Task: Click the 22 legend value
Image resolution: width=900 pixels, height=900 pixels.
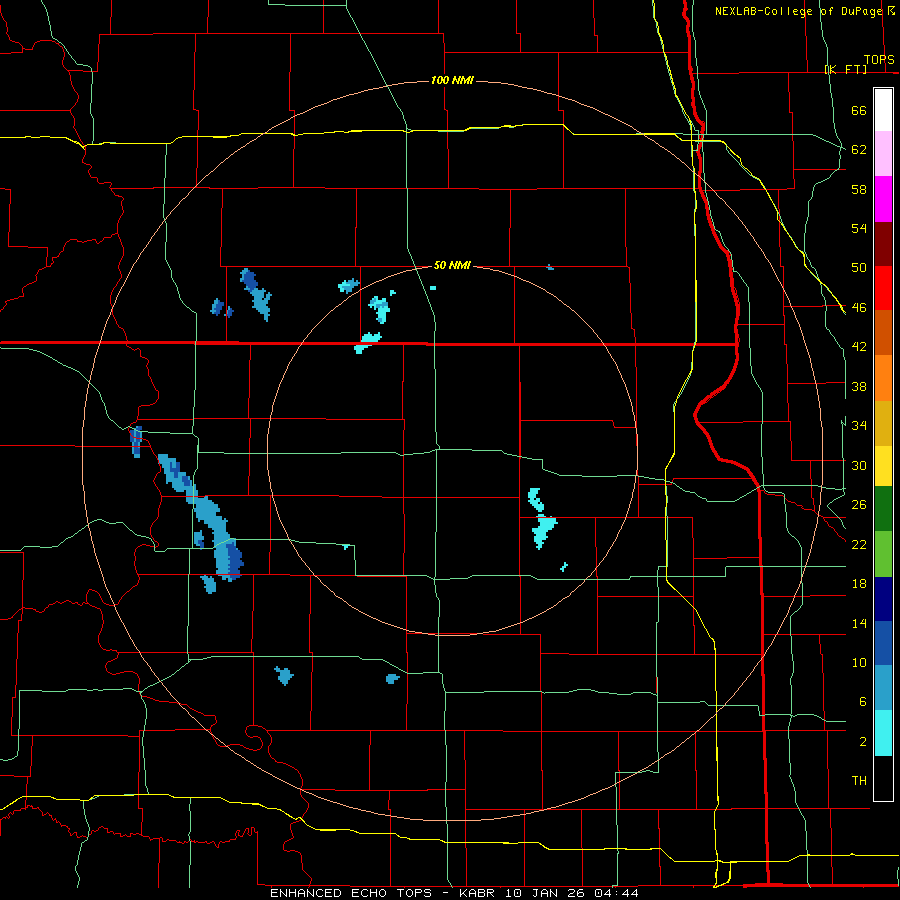Action: click(x=859, y=544)
